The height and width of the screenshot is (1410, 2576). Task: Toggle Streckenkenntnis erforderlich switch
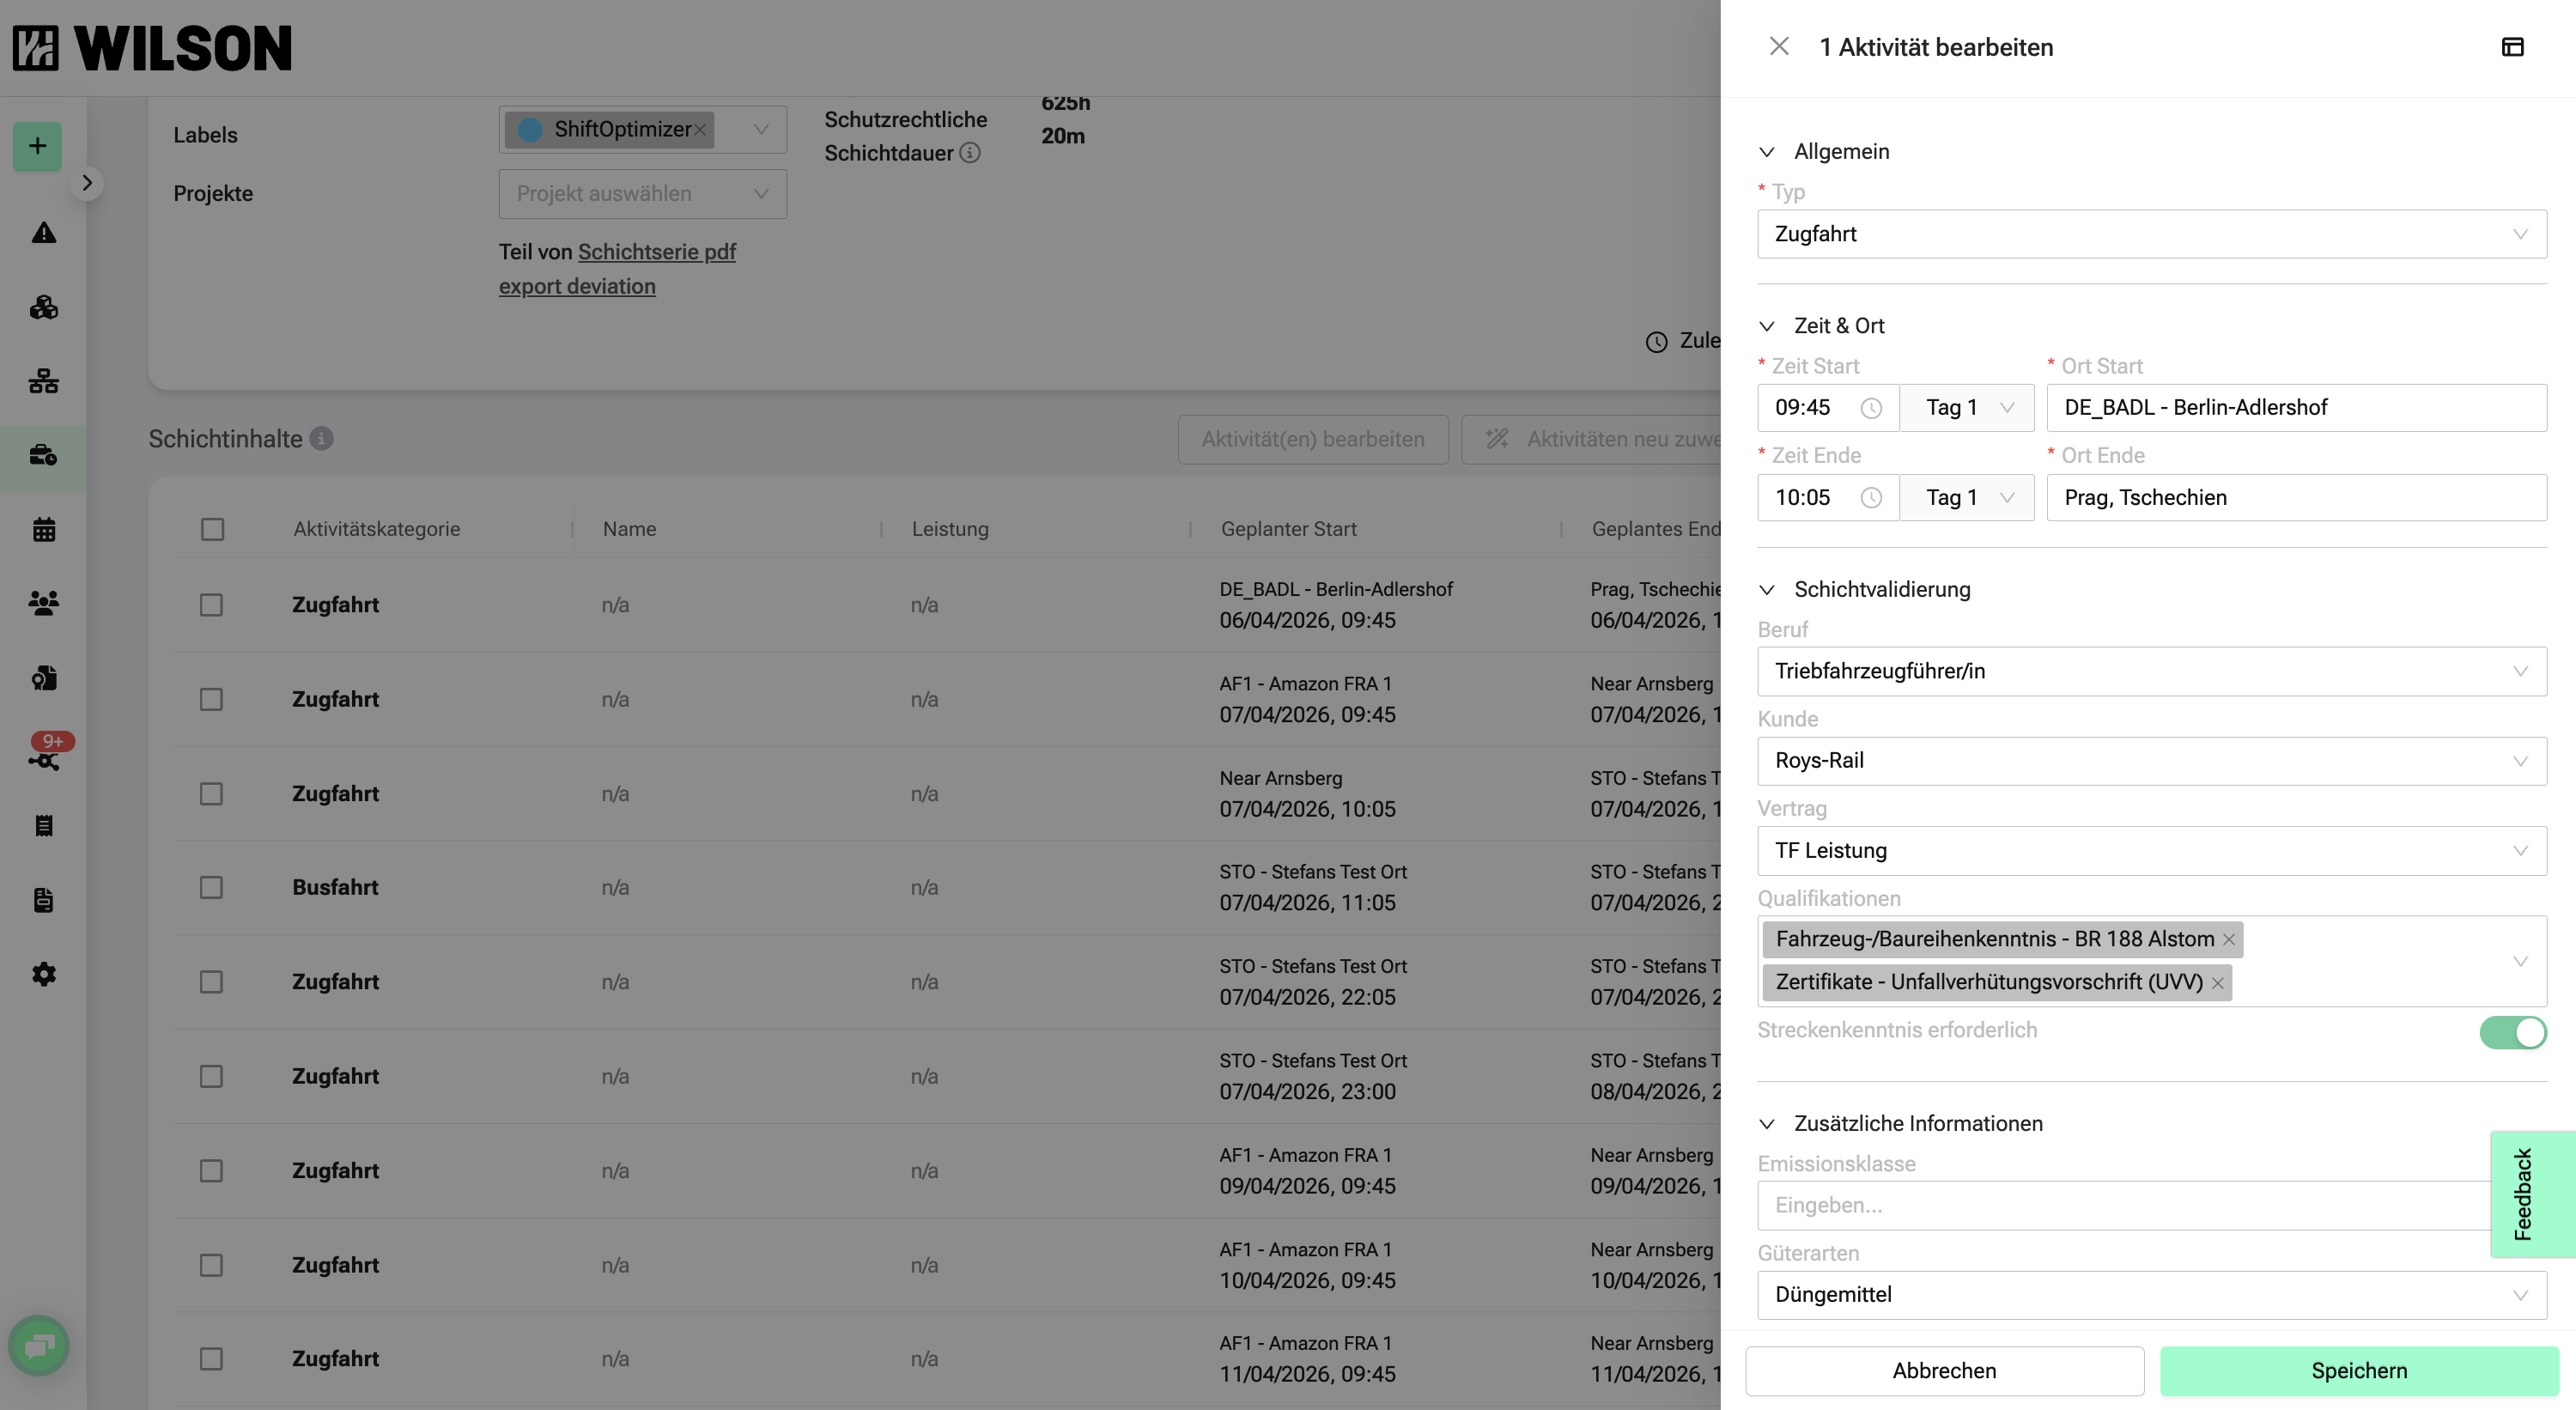point(2512,1032)
